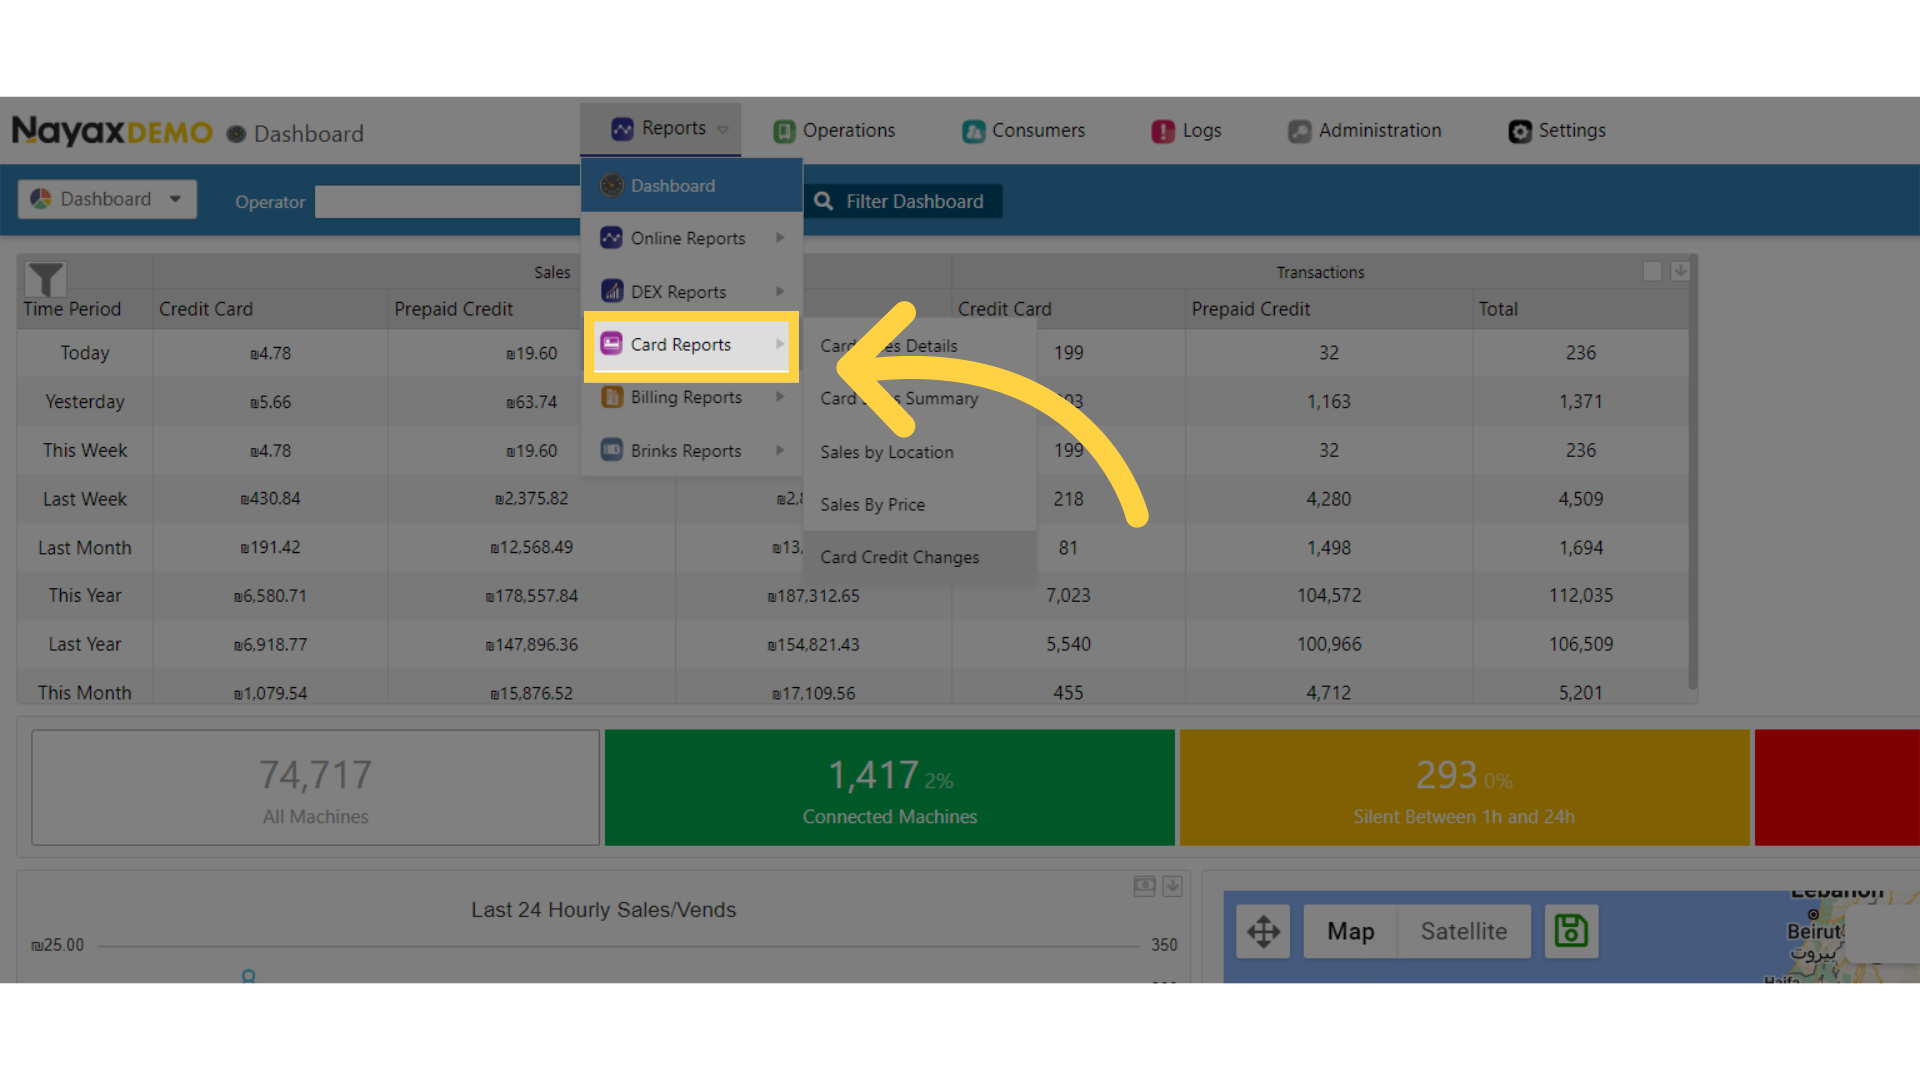Click the Brinks Reports icon

click(x=611, y=450)
